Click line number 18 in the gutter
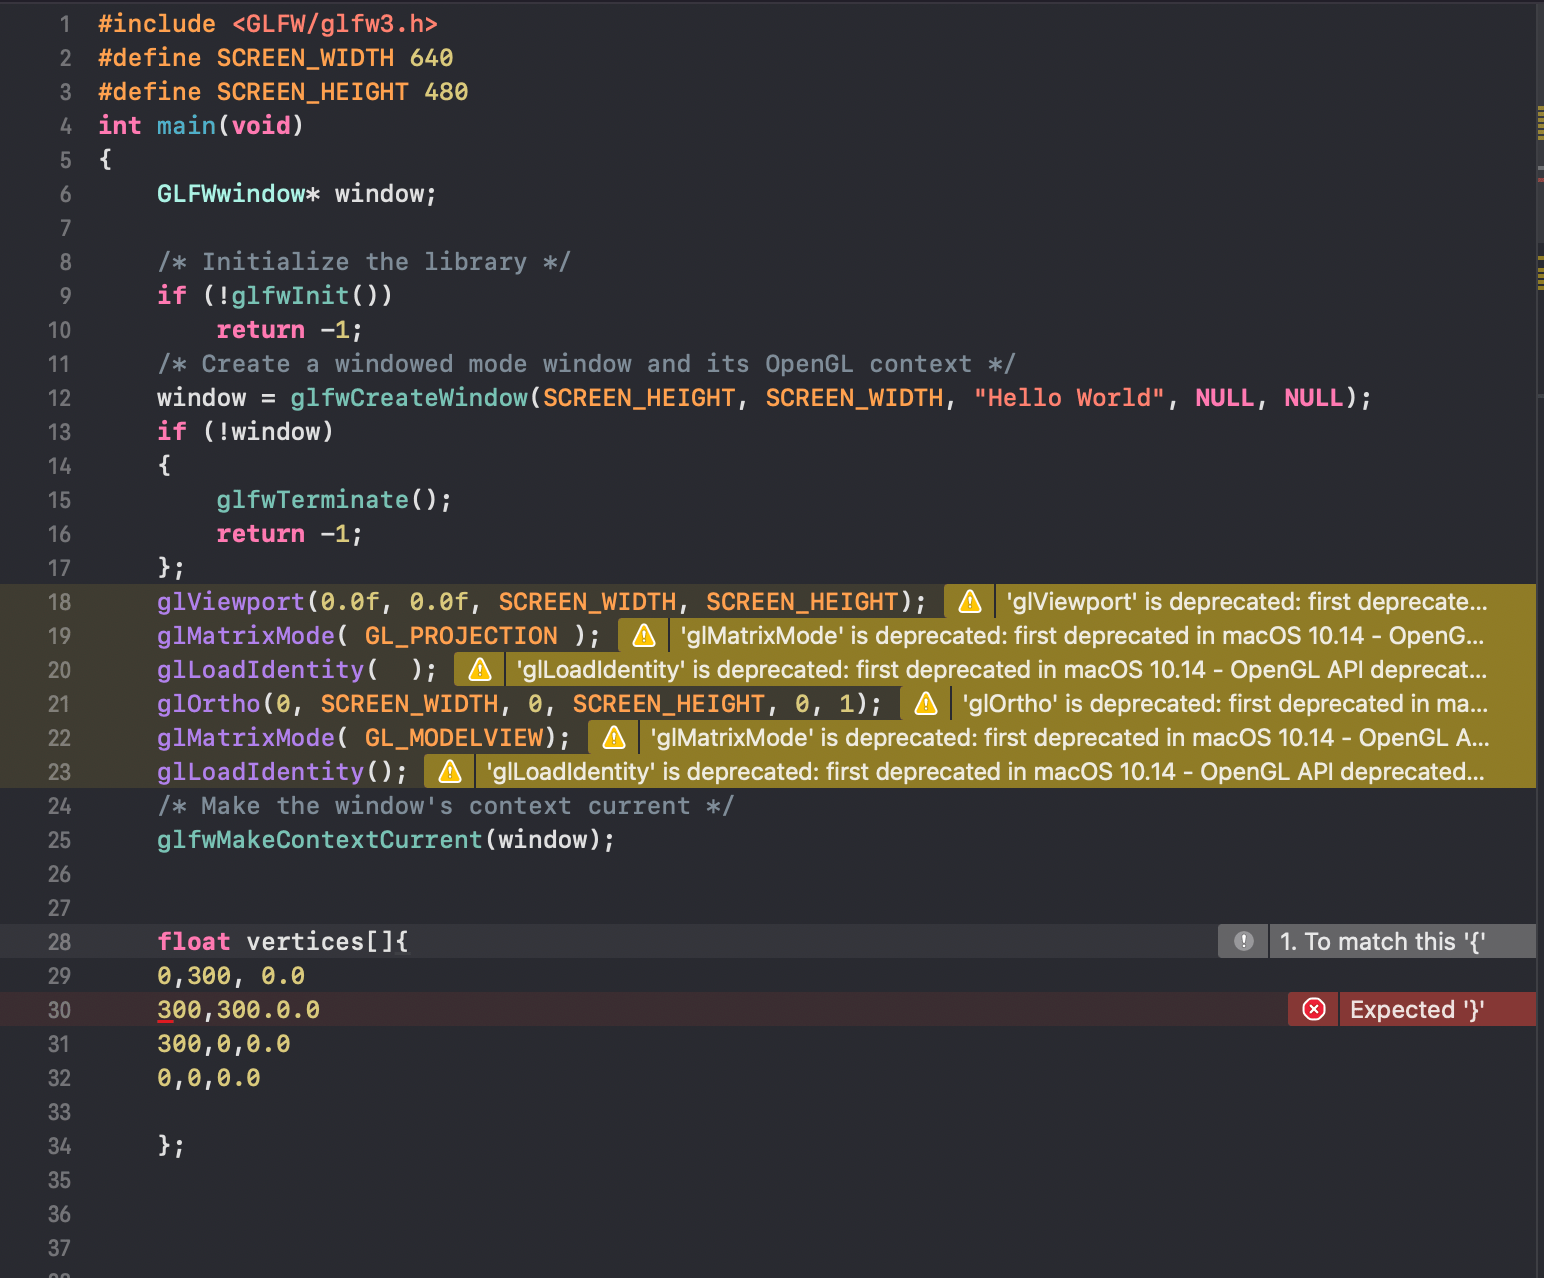This screenshot has height=1278, width=1544. coord(59,601)
